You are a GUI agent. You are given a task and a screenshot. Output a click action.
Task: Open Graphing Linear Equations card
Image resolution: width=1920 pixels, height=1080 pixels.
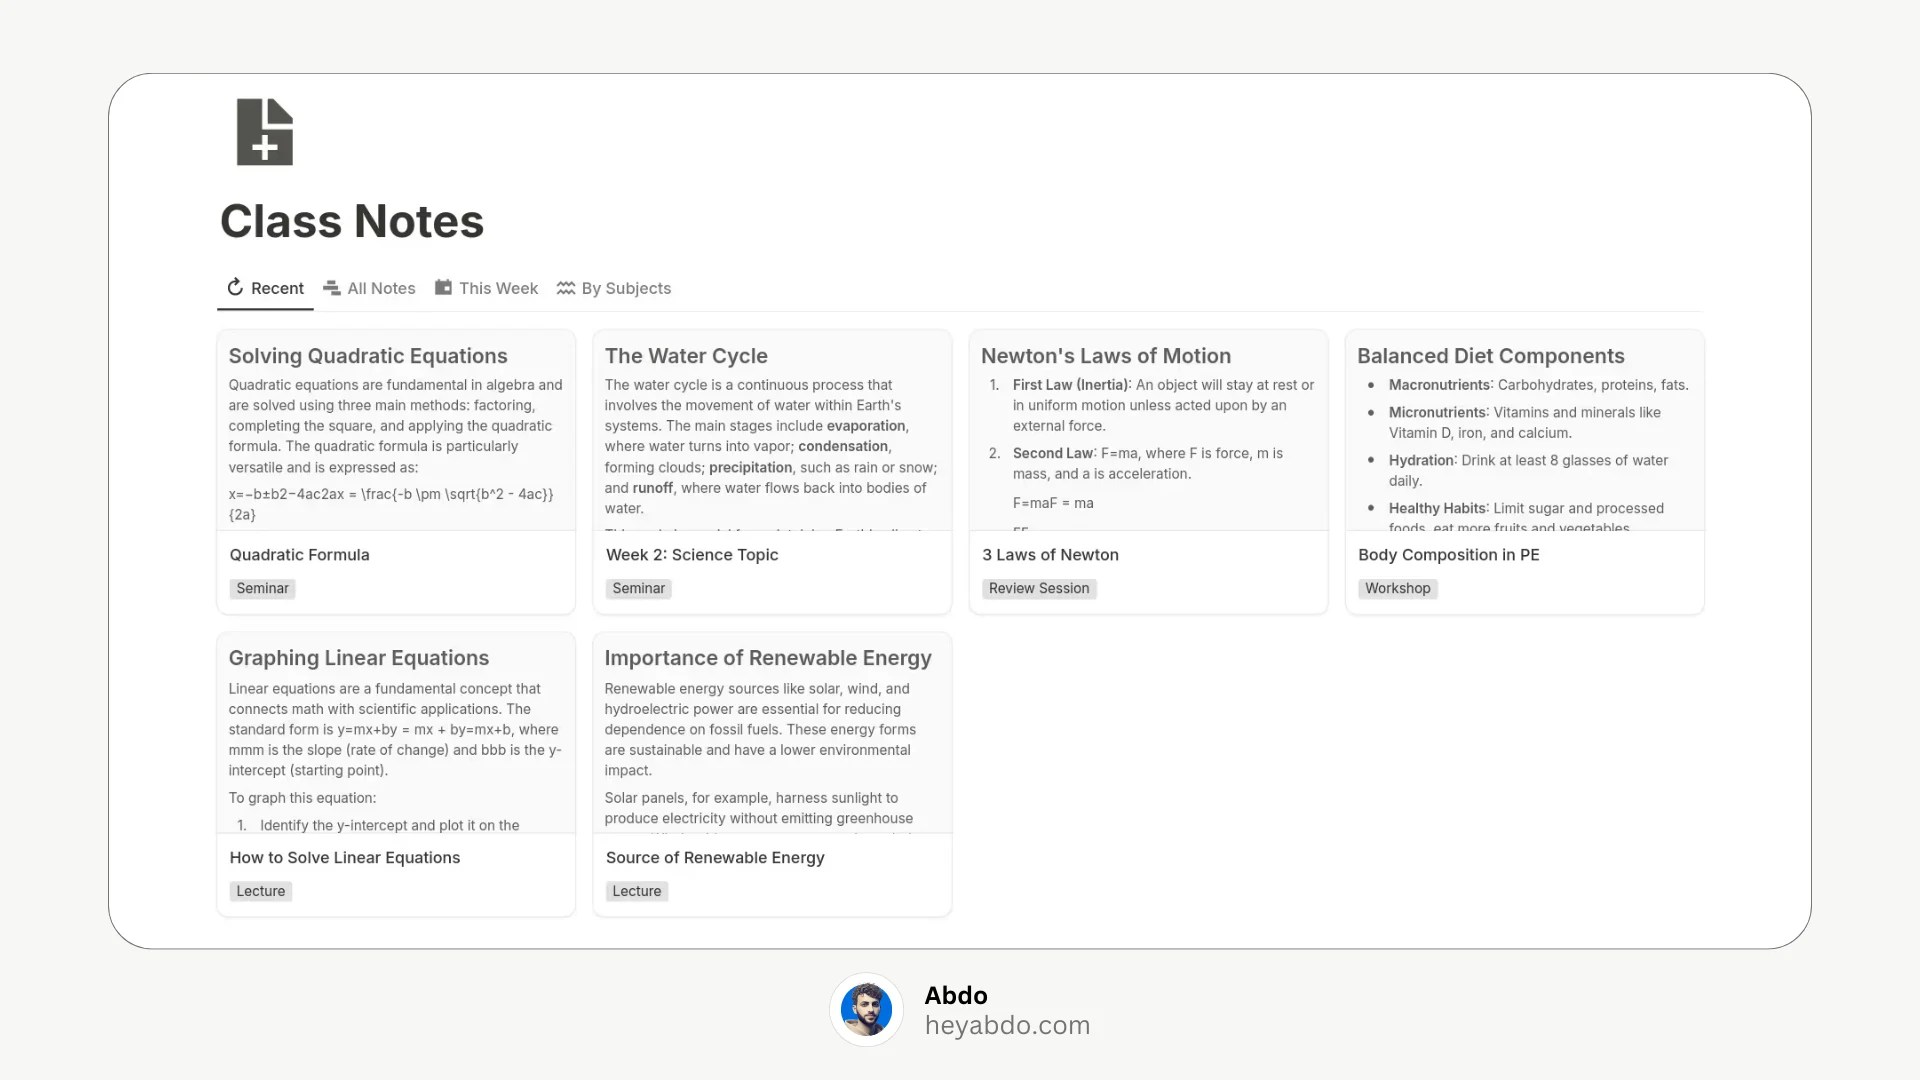pos(396,774)
